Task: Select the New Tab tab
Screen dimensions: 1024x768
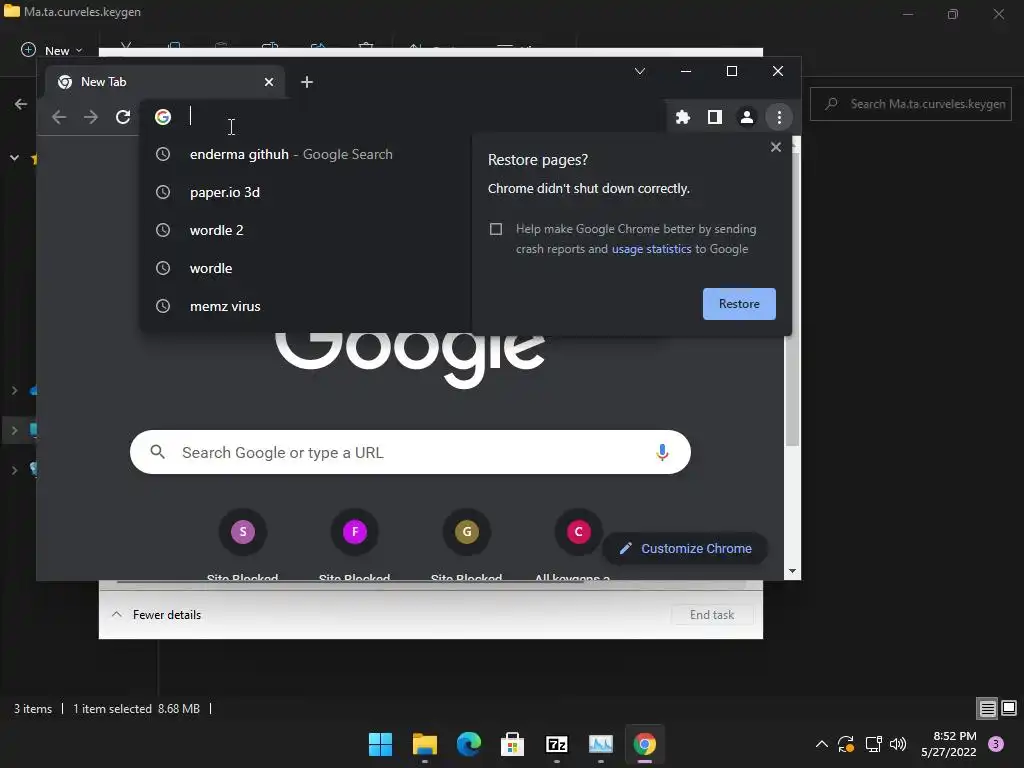Action: pyautogui.click(x=165, y=82)
